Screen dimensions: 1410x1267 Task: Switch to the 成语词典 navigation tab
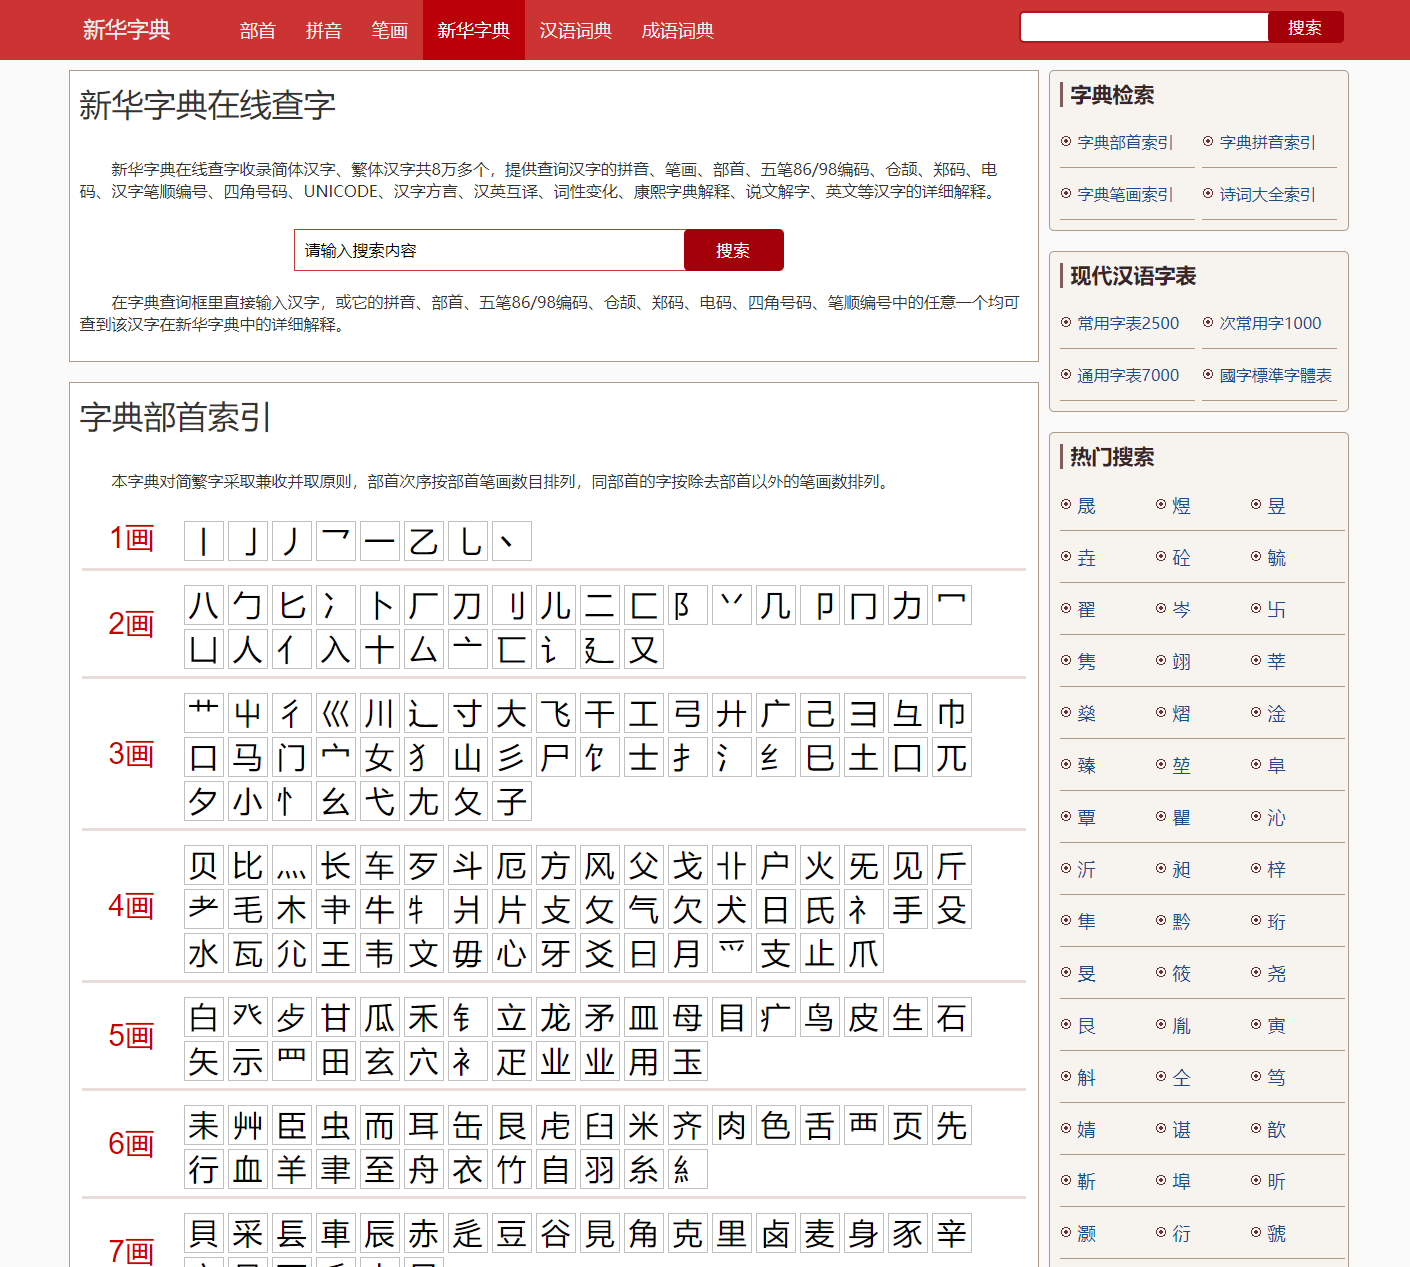click(x=677, y=30)
